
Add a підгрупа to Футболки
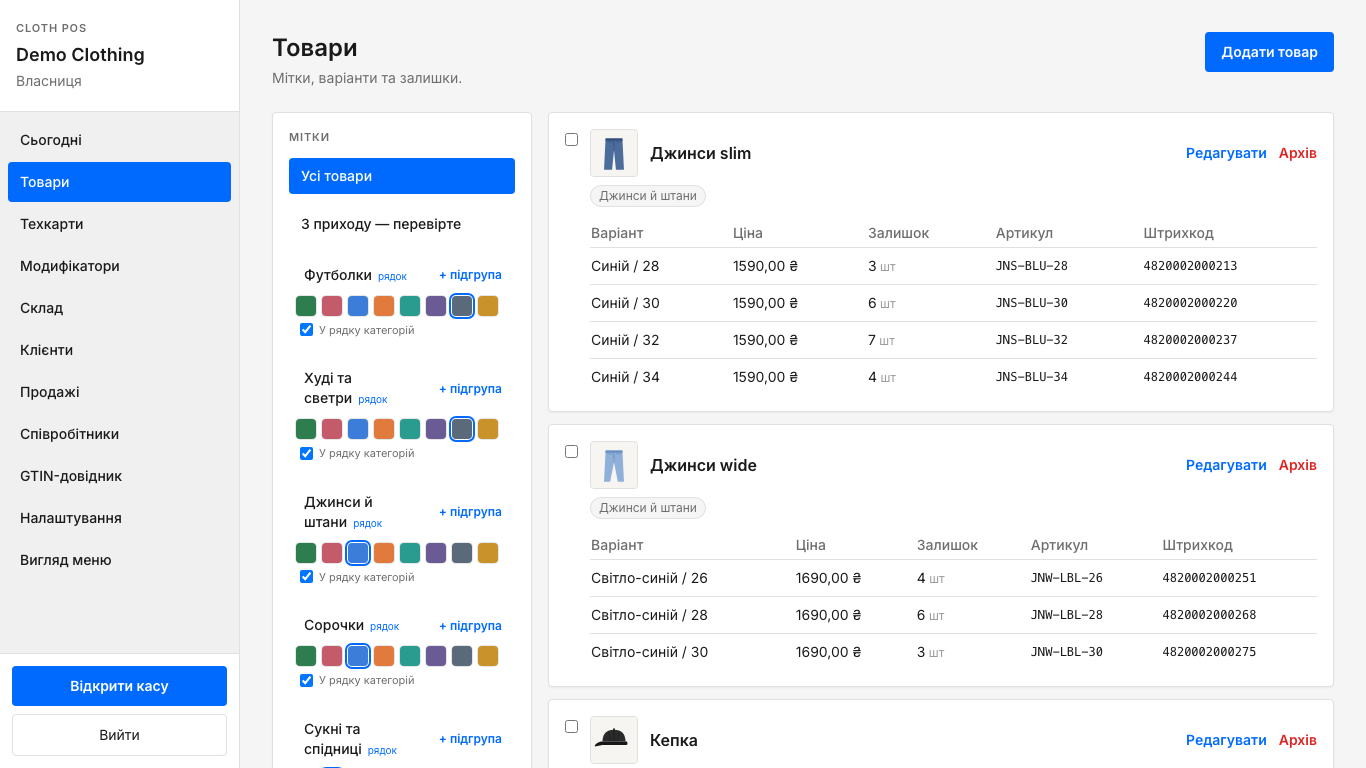tap(470, 275)
